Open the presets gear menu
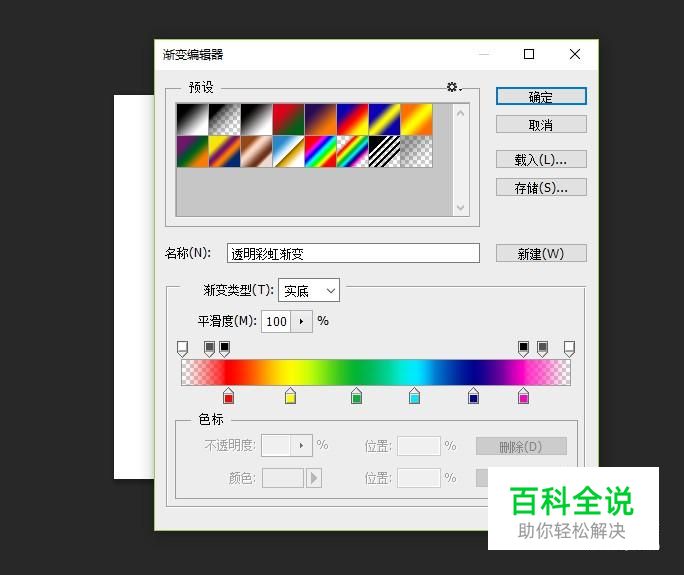684x575 pixels. [x=454, y=87]
